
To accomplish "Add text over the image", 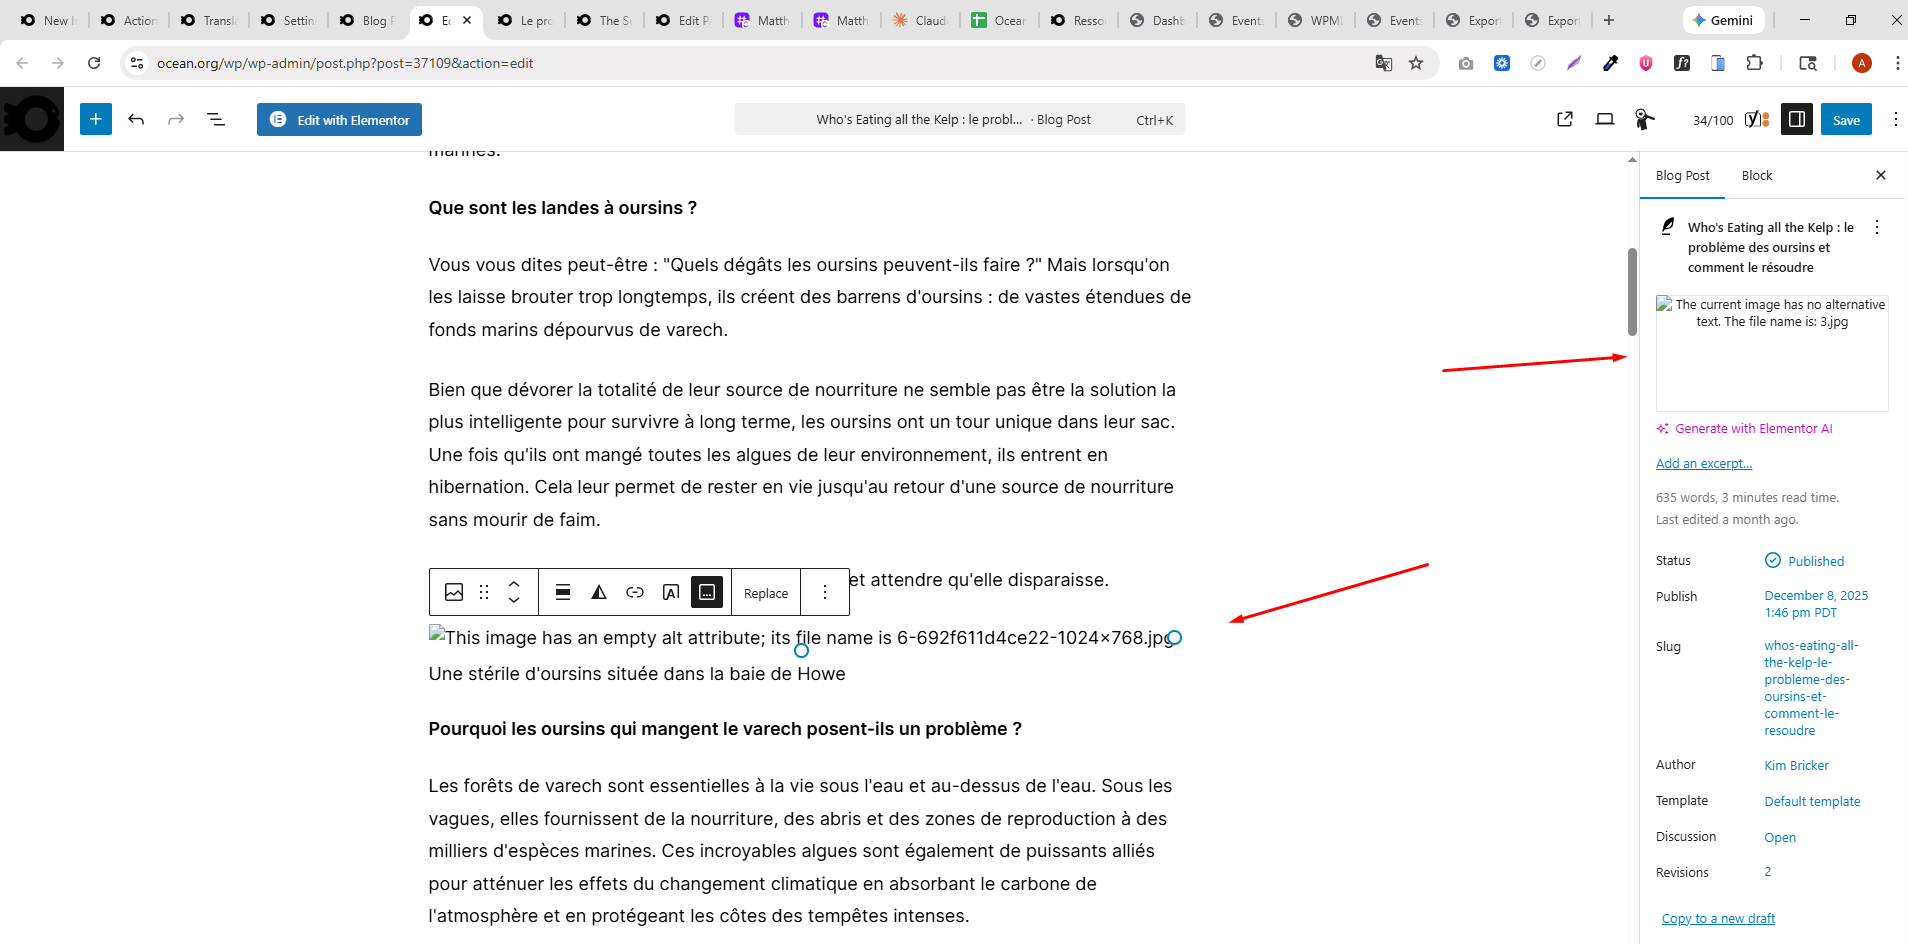I will point(671,592).
